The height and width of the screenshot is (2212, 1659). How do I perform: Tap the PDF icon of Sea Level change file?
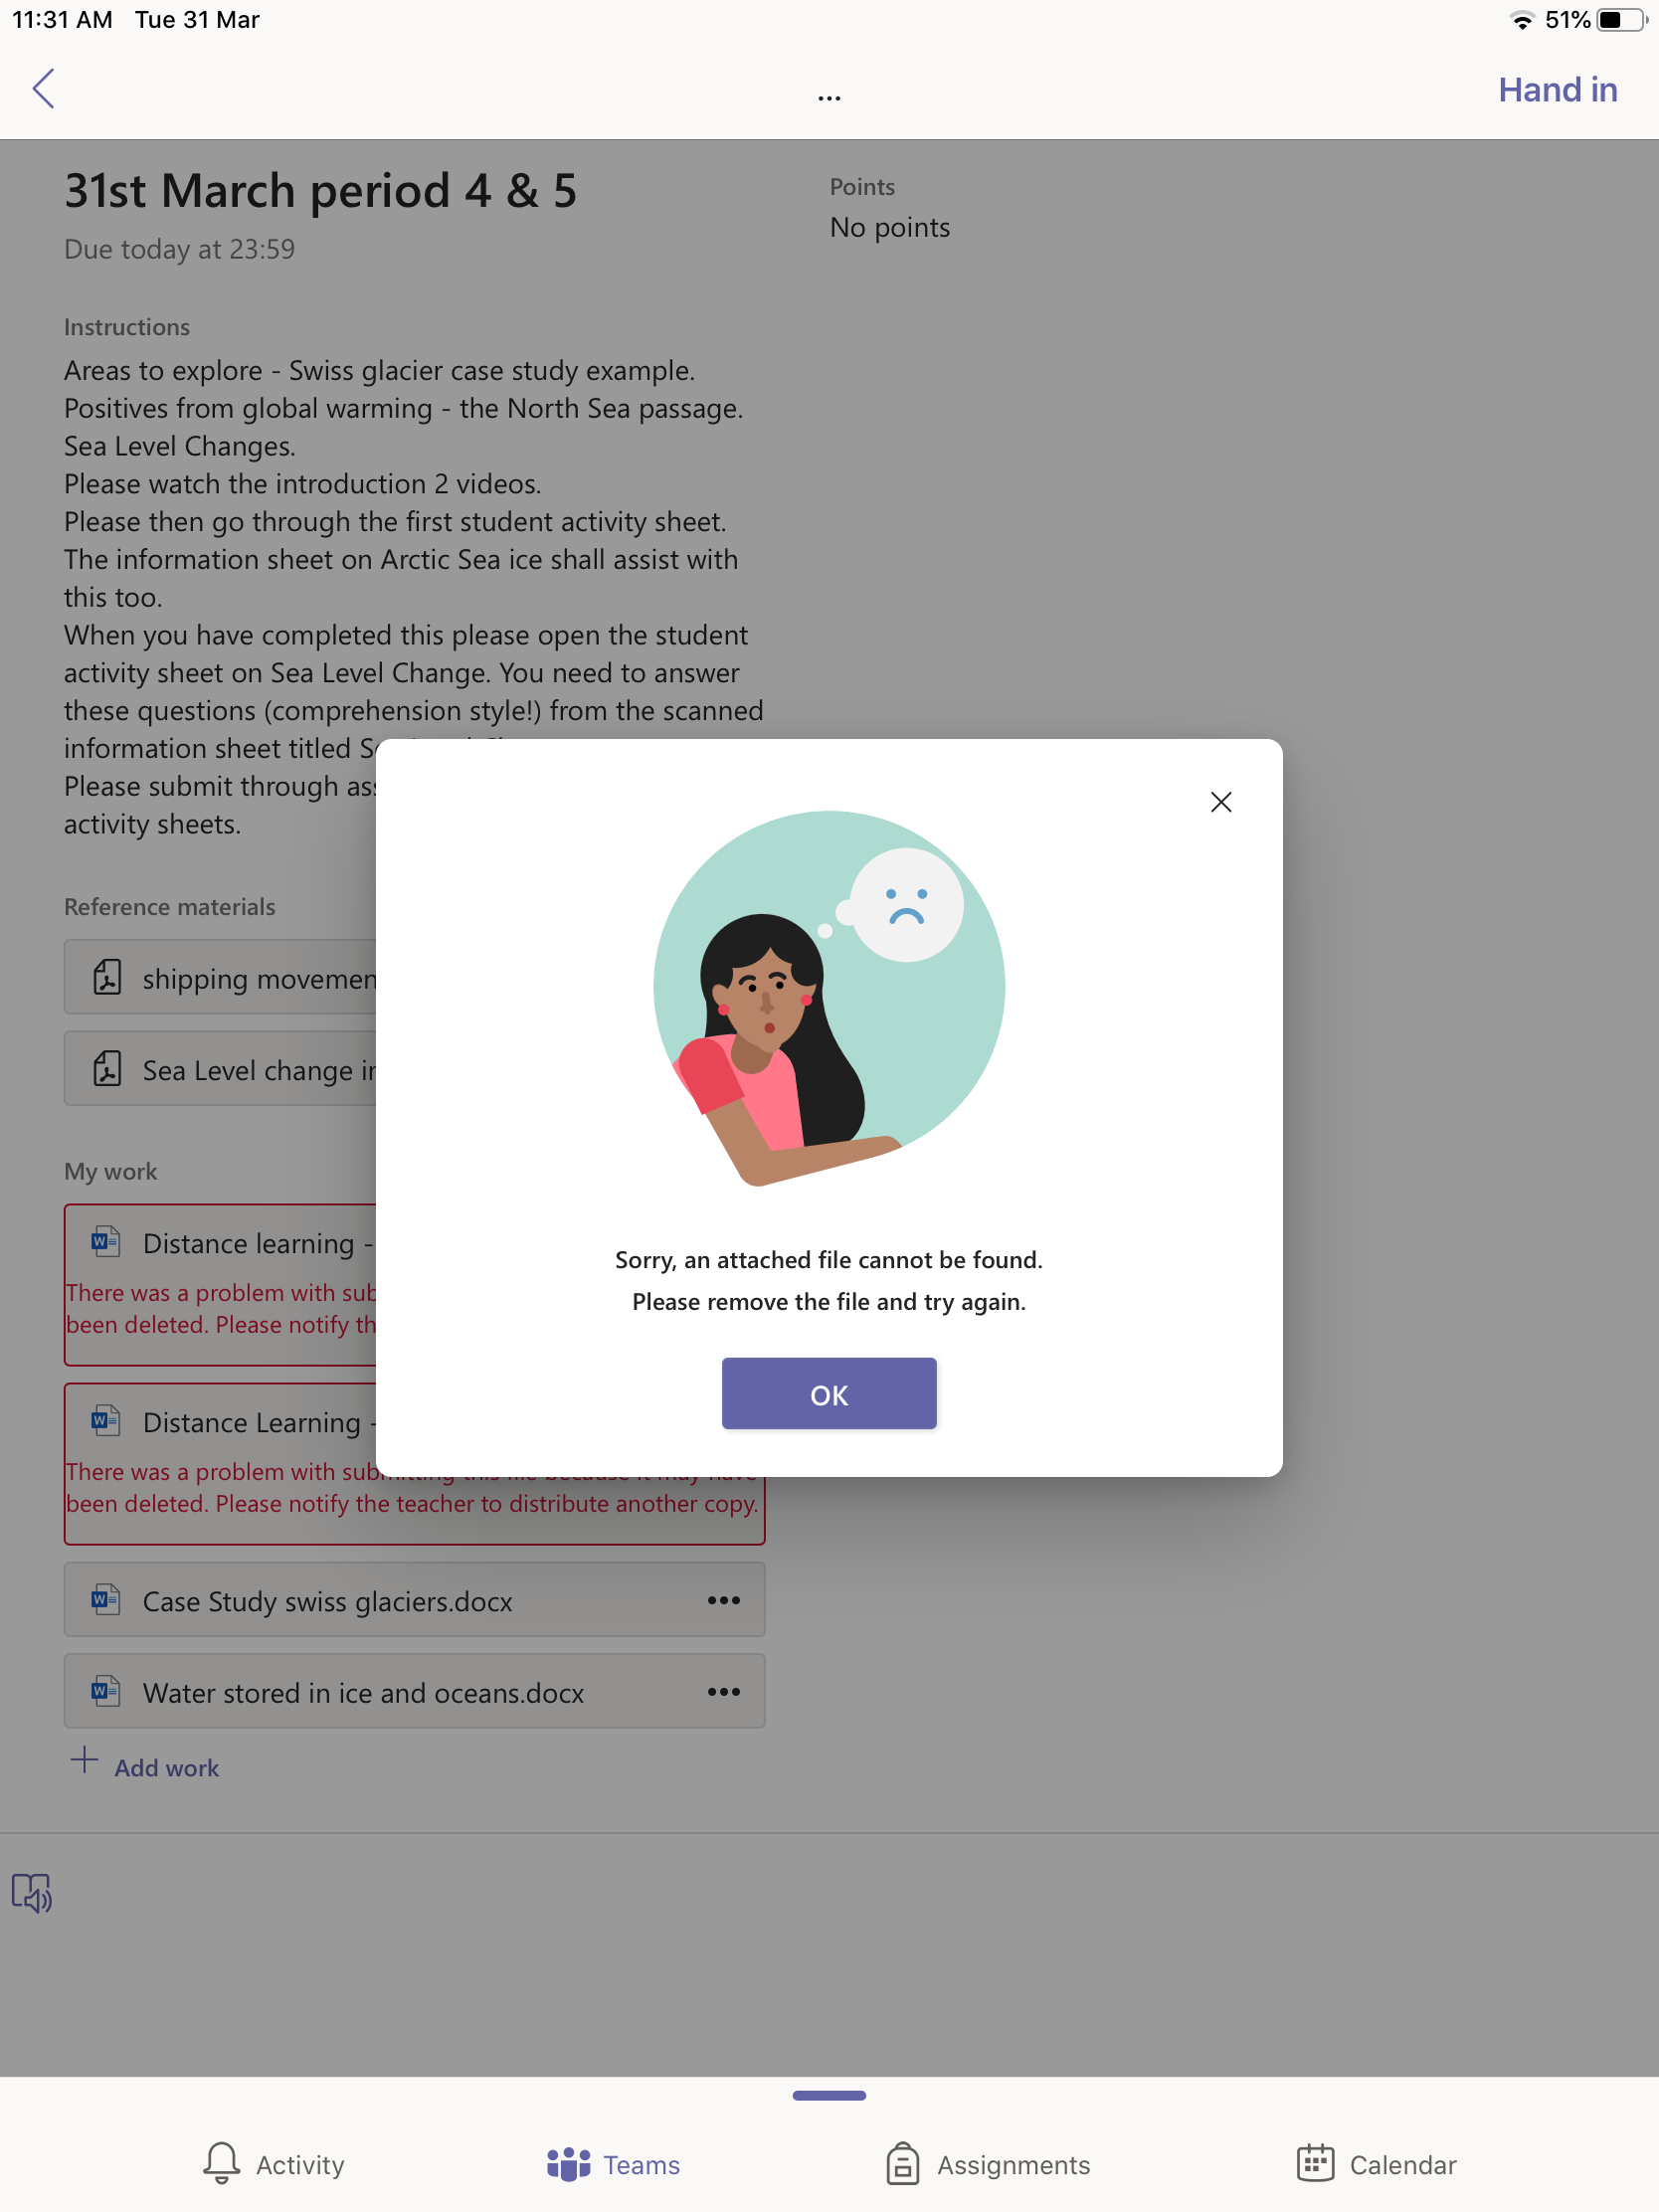[107, 1069]
